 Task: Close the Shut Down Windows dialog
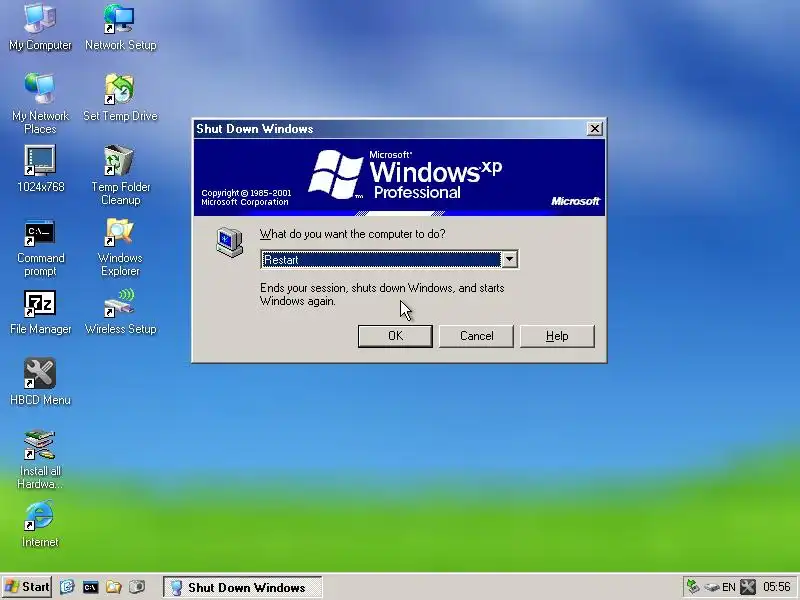click(x=595, y=129)
